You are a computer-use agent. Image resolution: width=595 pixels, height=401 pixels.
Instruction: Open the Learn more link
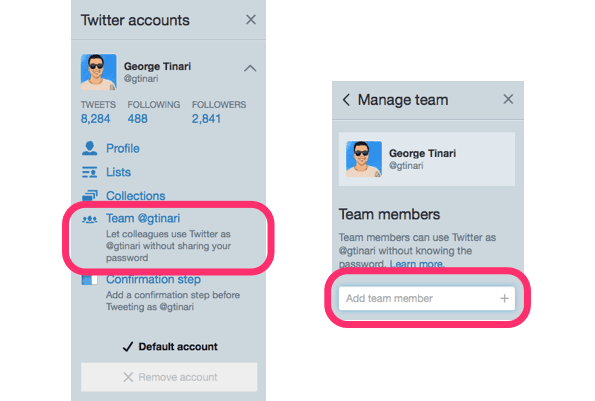pyautogui.click(x=417, y=264)
